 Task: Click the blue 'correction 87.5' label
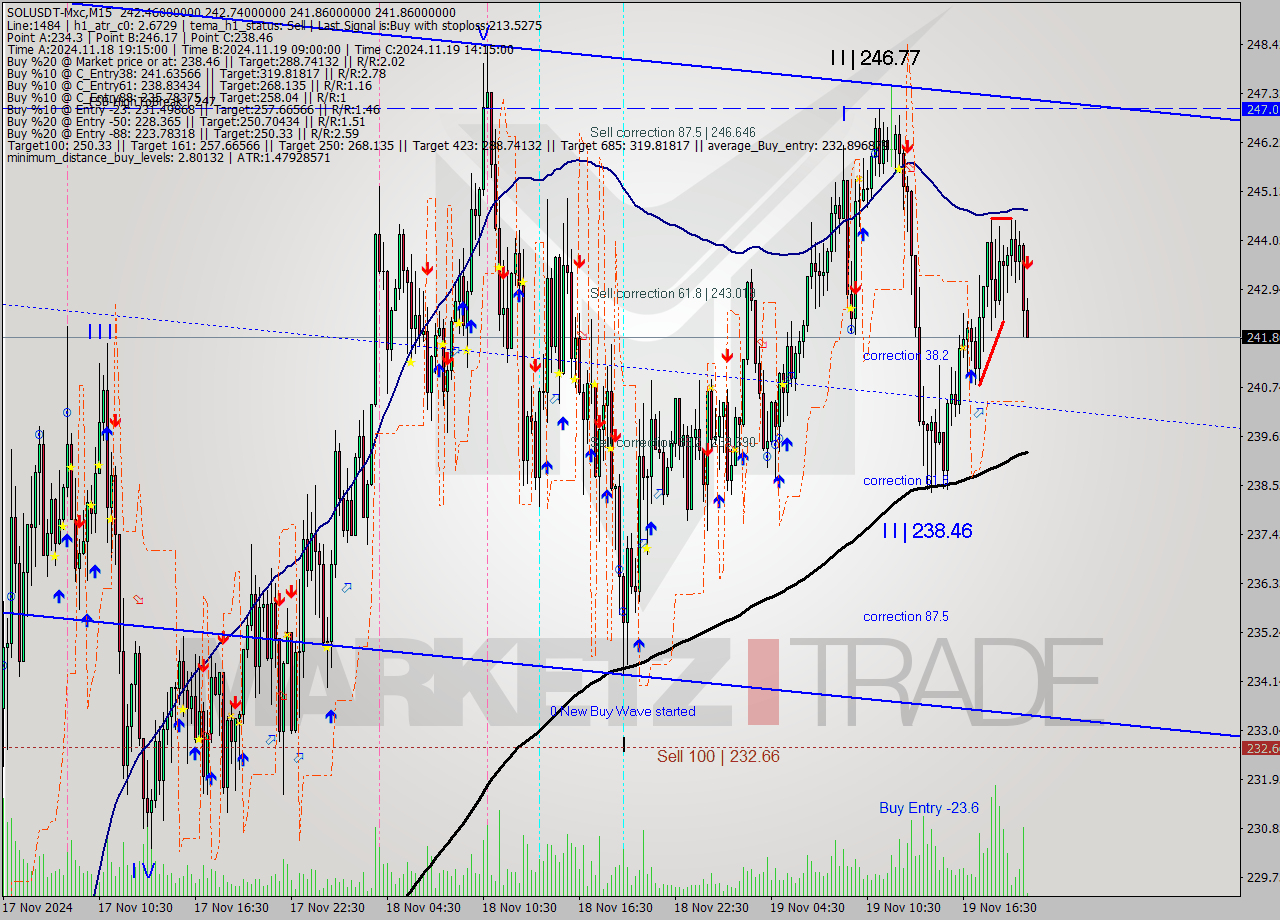(x=906, y=616)
